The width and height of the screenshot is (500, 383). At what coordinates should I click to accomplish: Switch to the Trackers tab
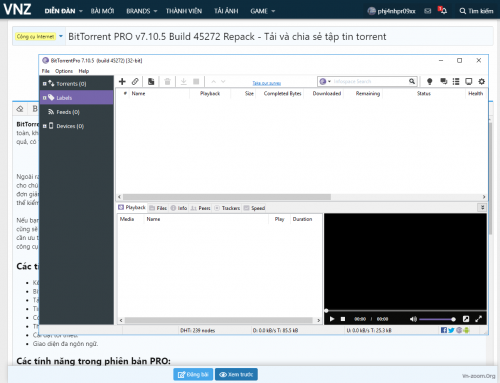227,208
